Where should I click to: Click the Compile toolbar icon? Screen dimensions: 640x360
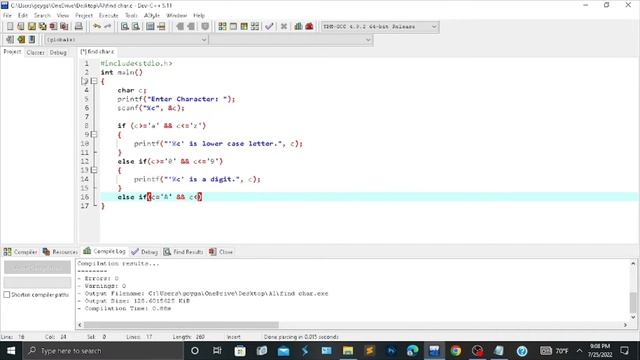[222, 27]
